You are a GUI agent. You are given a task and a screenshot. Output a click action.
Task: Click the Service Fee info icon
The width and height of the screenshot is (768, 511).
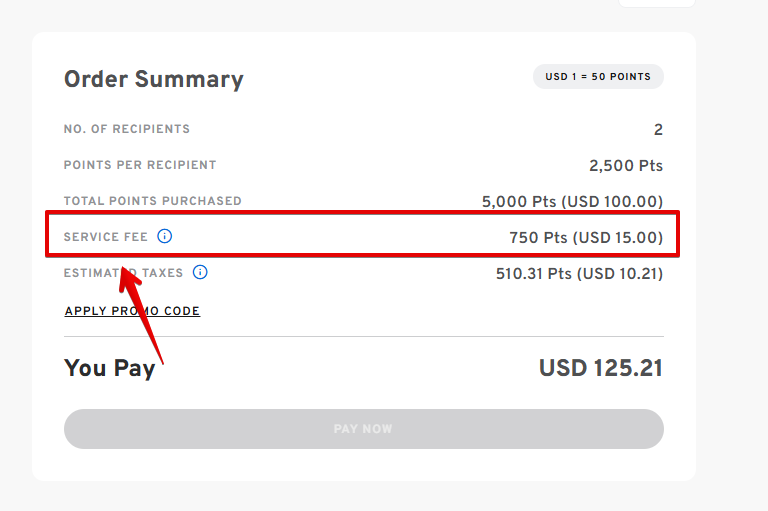point(165,237)
